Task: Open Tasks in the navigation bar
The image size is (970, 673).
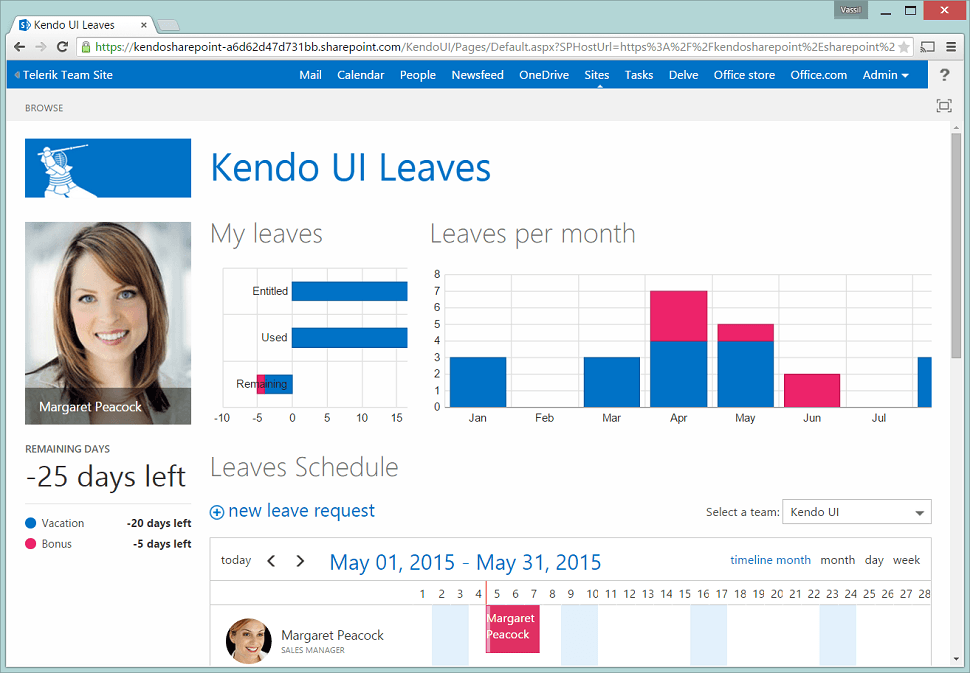Action: coord(639,75)
